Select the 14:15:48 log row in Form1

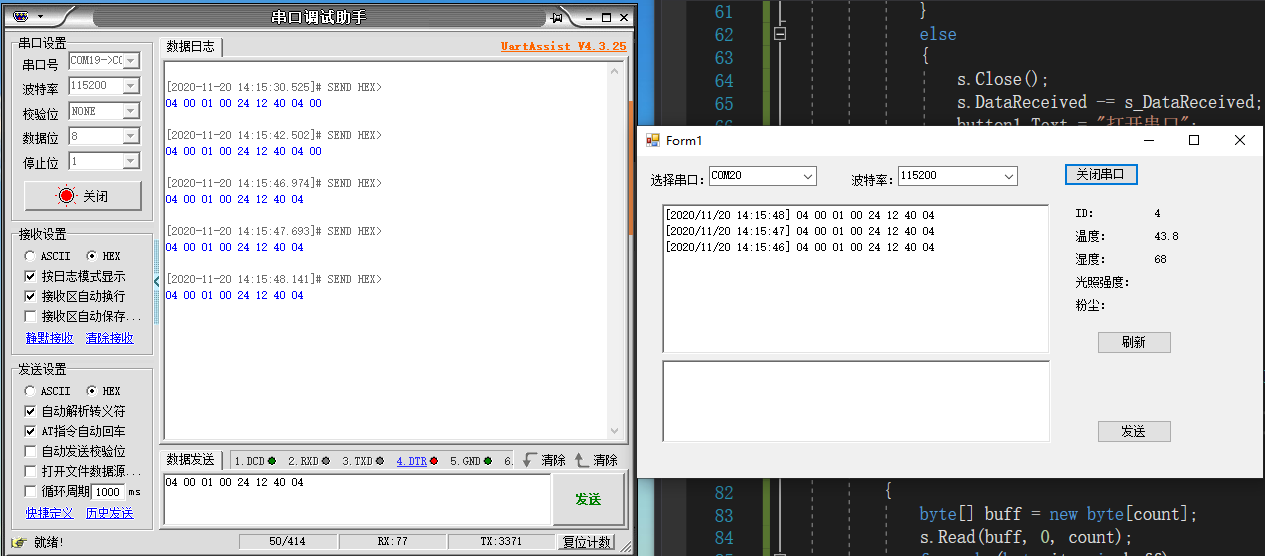[x=800, y=215]
